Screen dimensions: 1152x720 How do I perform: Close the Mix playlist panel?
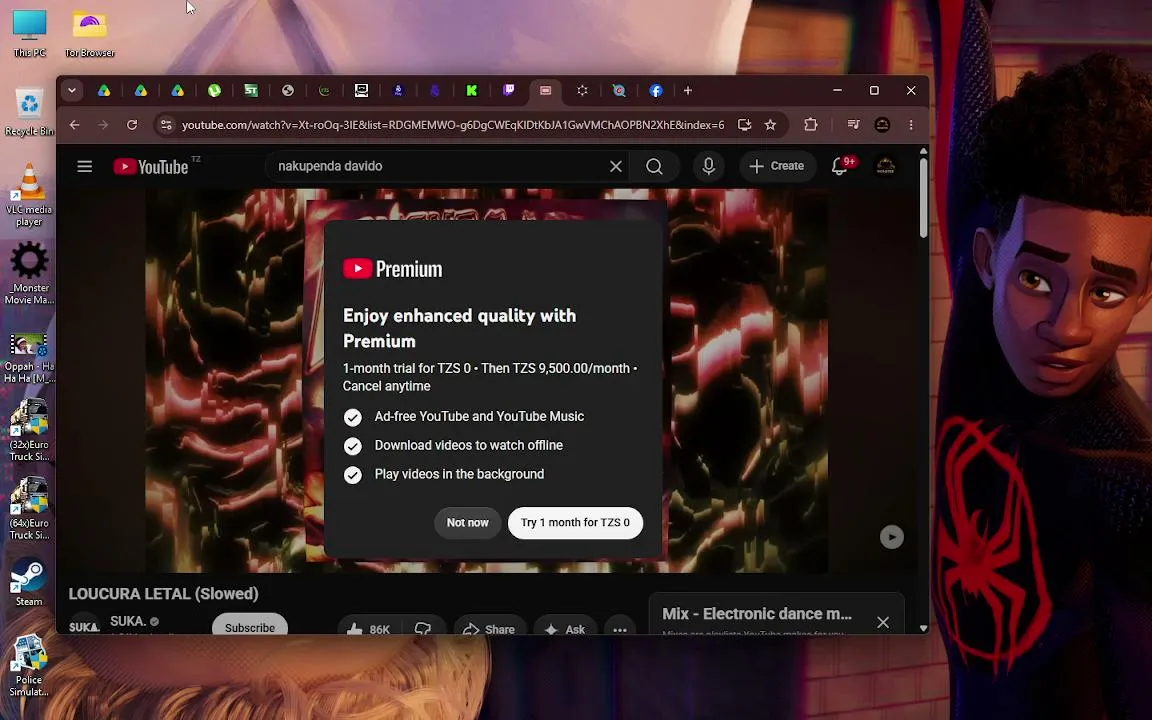coord(883,622)
